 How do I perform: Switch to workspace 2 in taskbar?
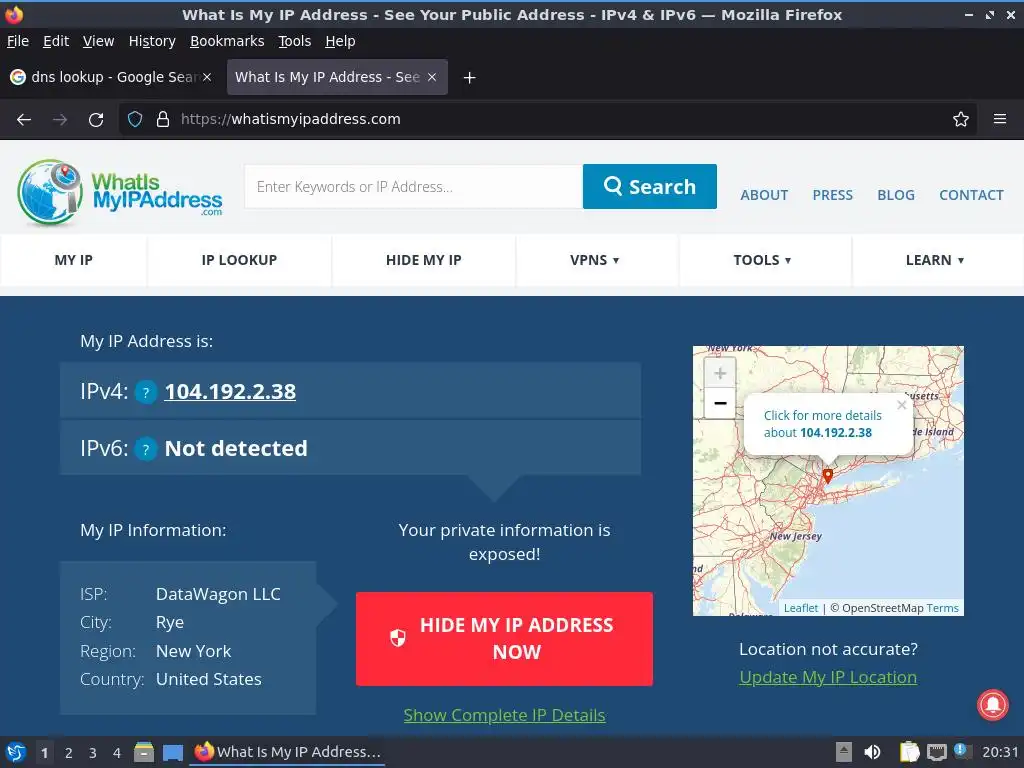(69, 753)
